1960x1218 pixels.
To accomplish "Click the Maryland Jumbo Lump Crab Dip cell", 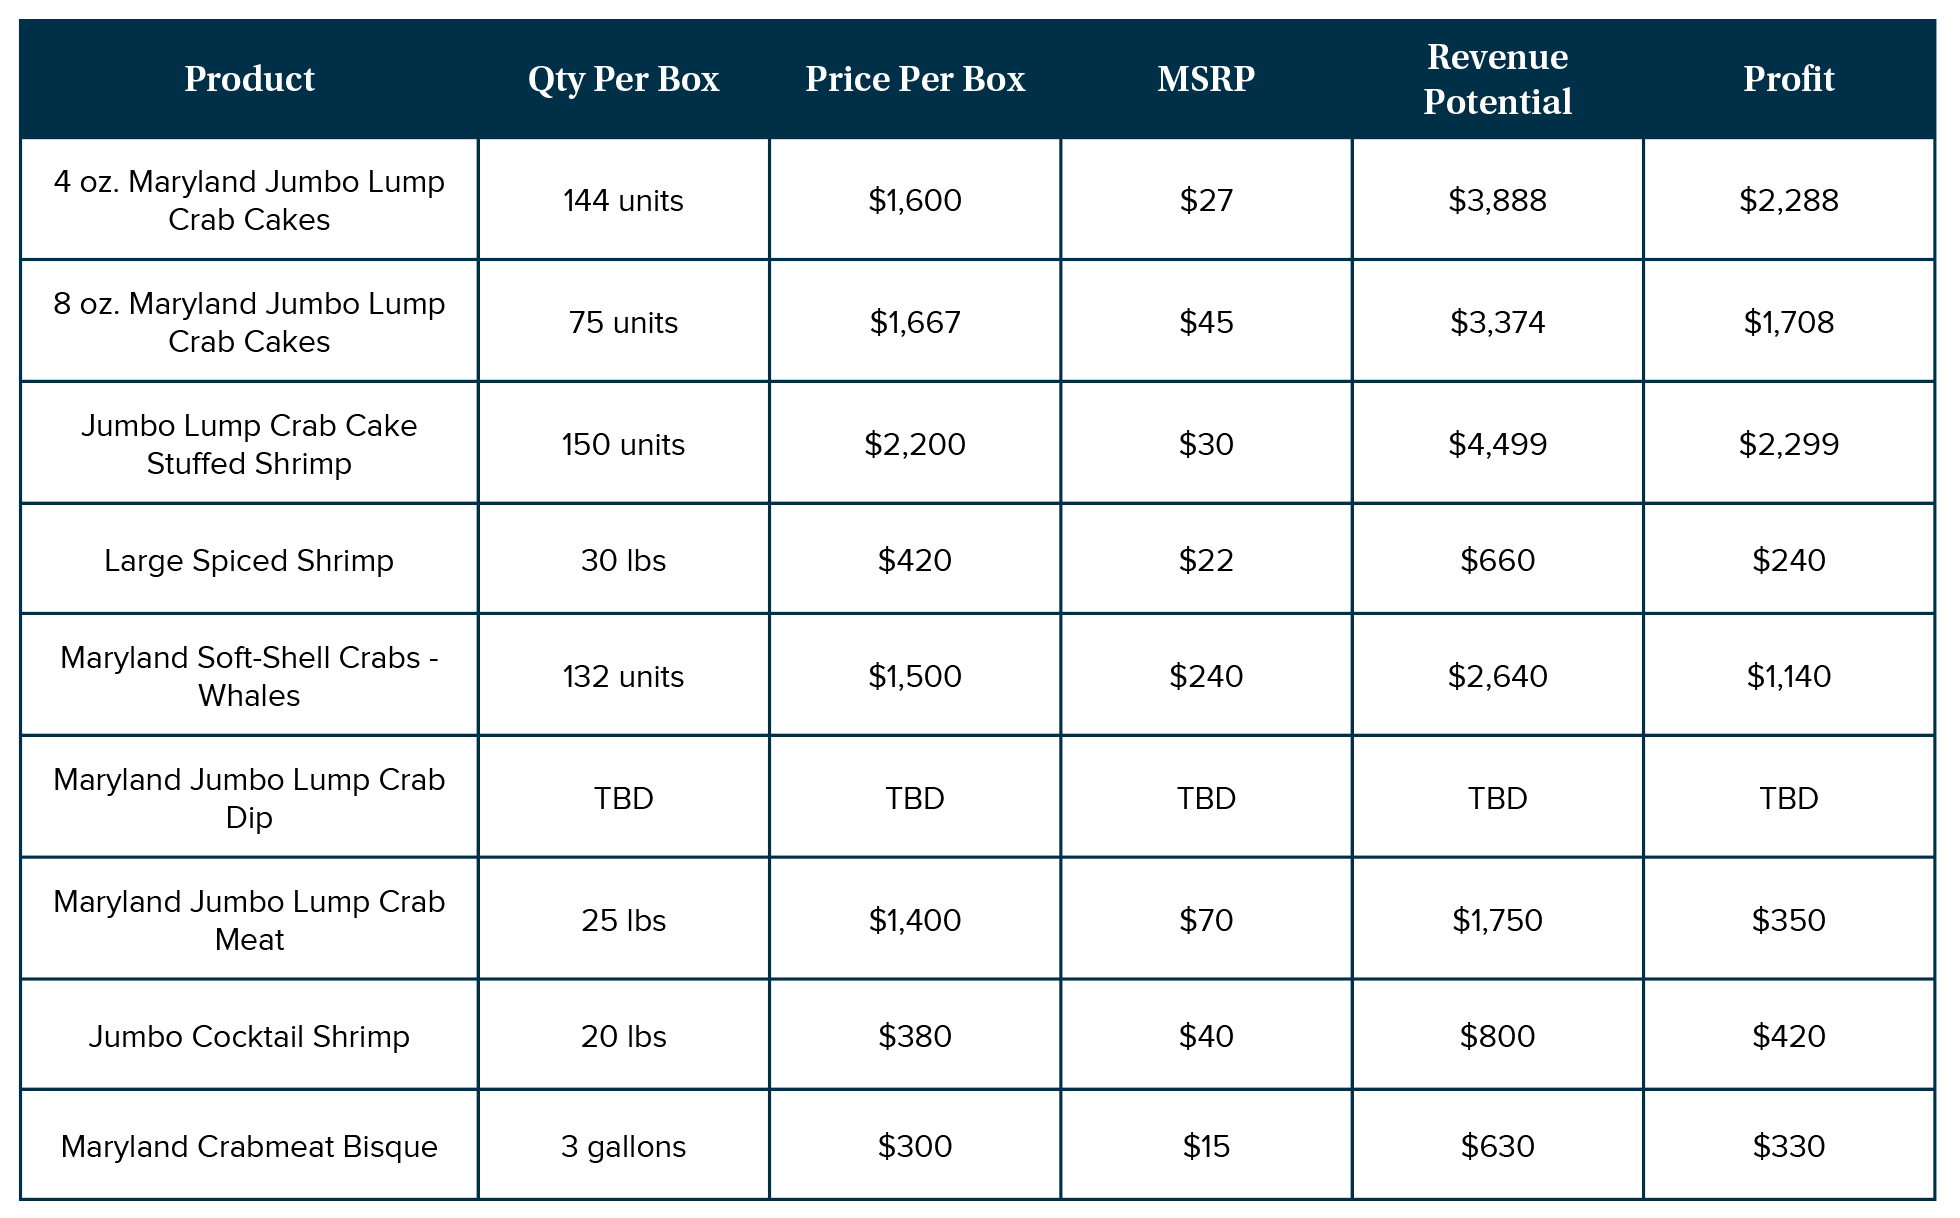I will (249, 798).
